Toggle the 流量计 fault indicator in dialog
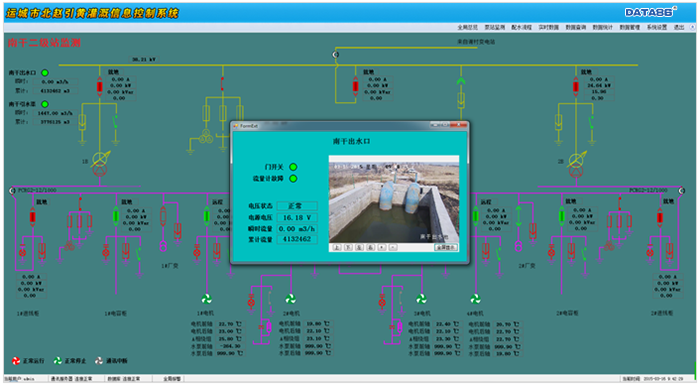Image resolution: width=700 pixels, height=385 pixels. click(293, 179)
